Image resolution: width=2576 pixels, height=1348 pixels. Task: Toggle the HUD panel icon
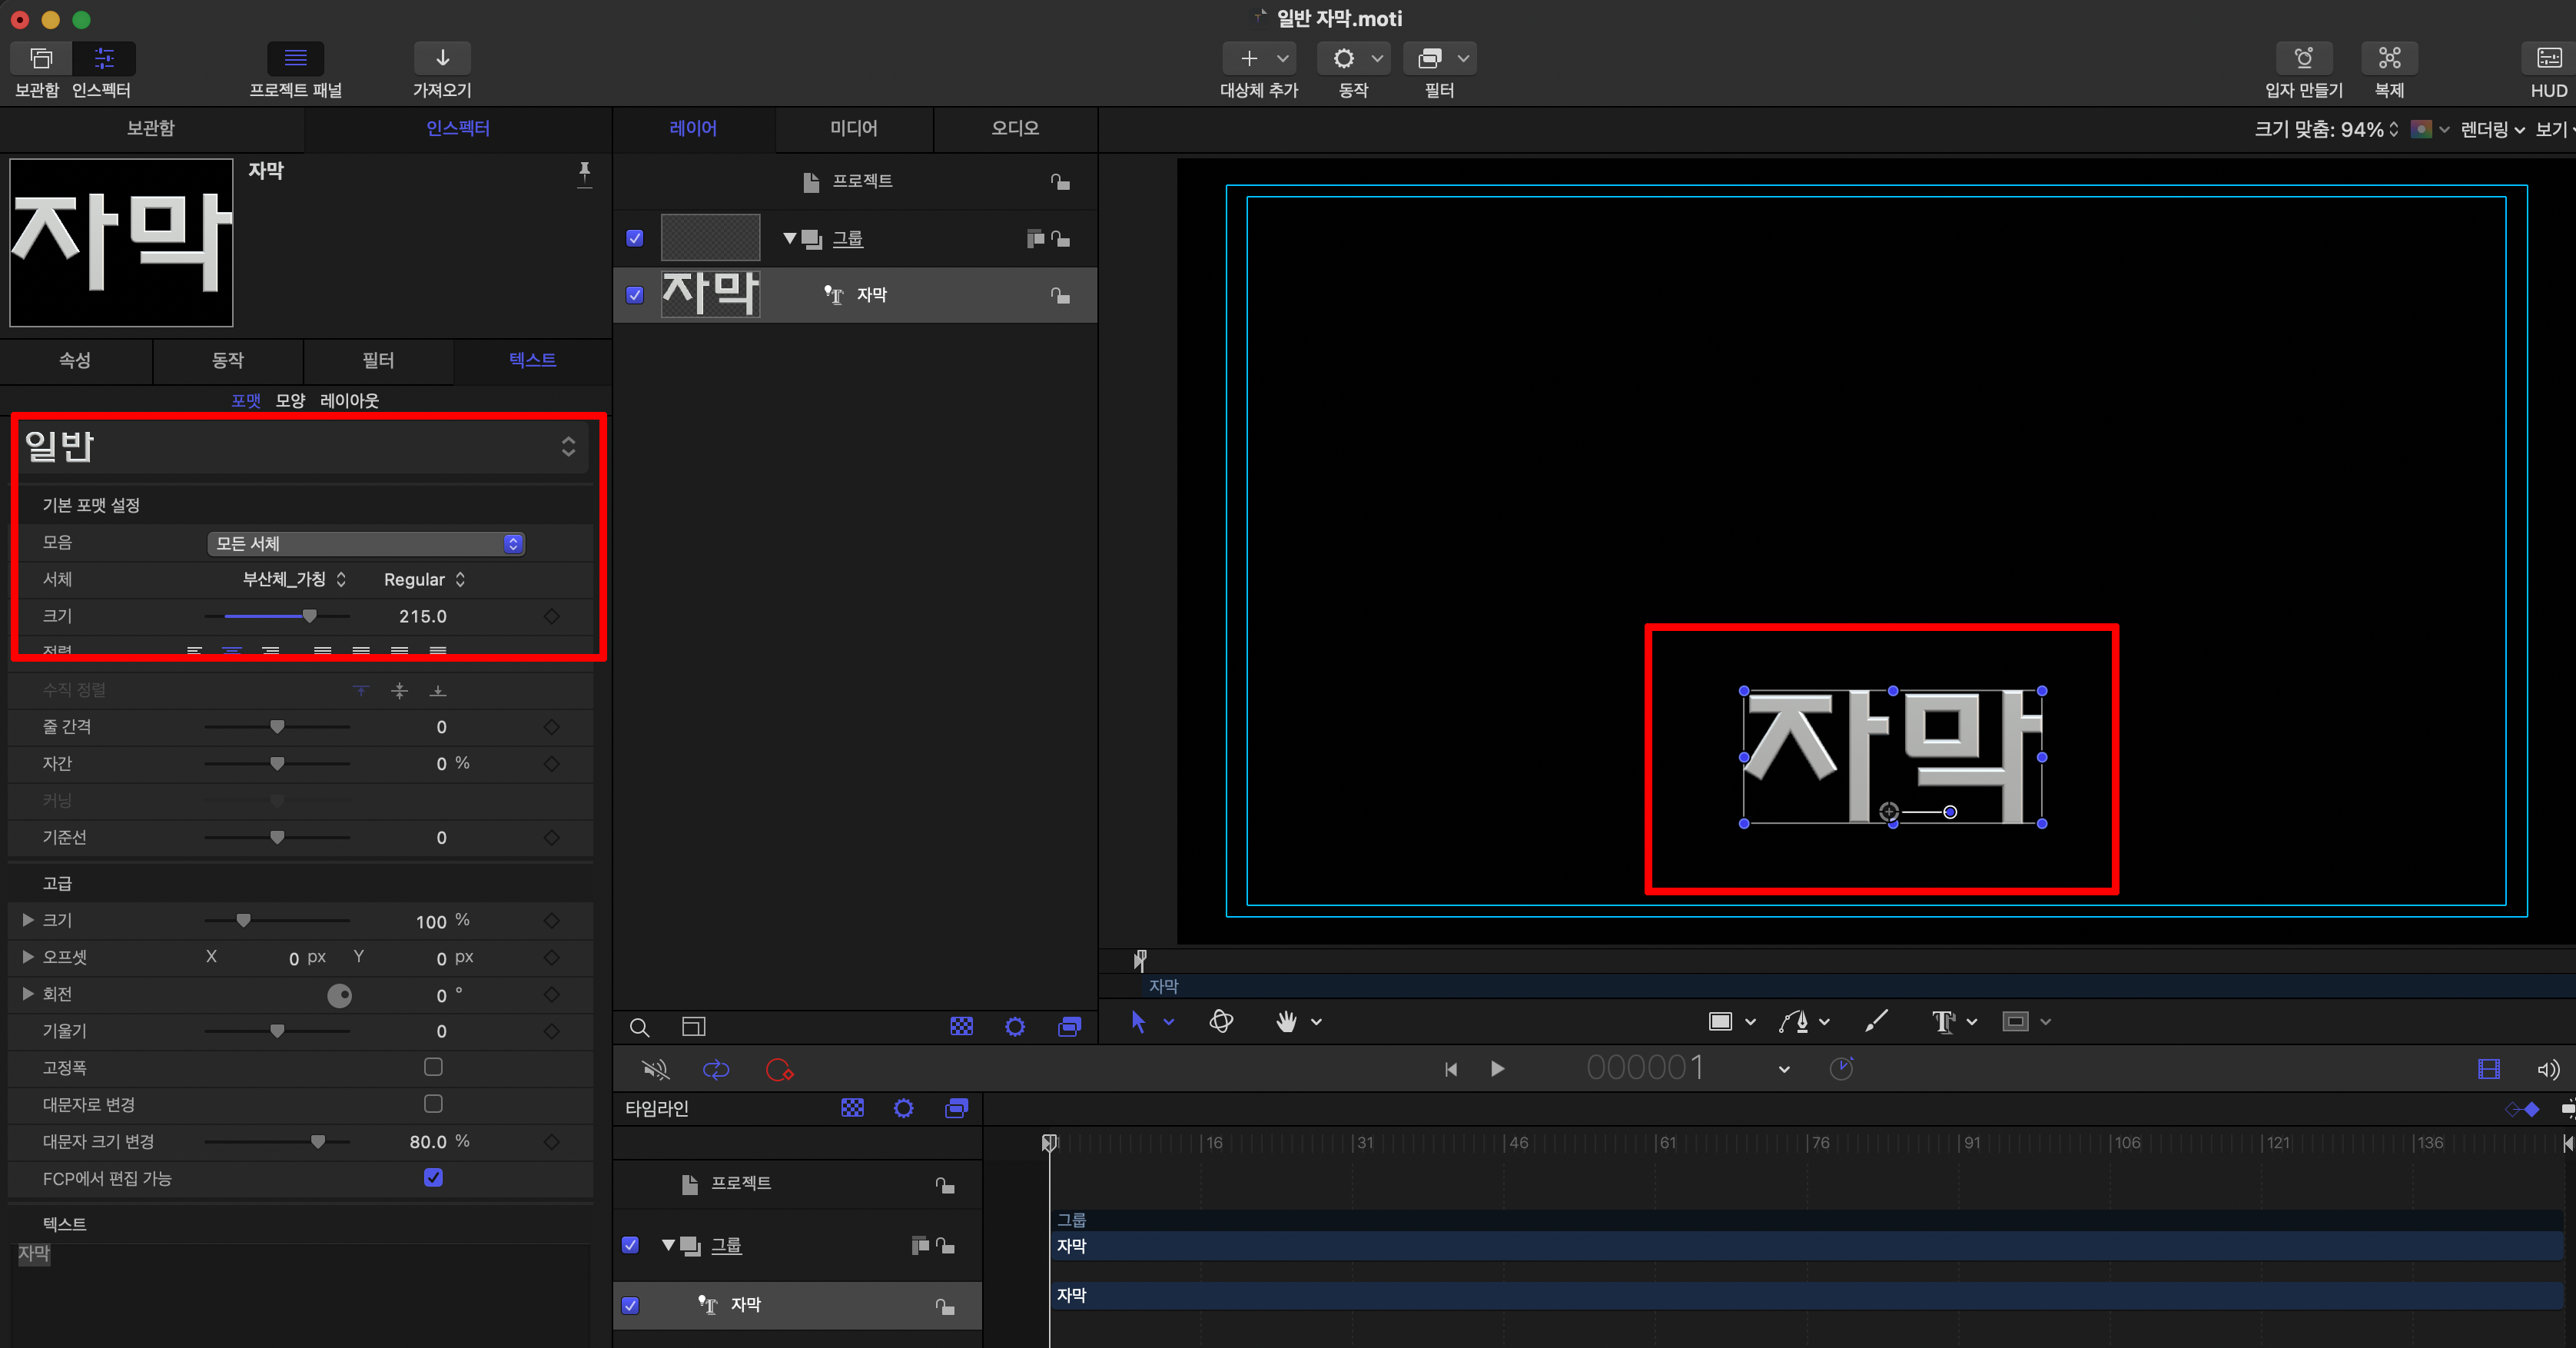tap(2548, 58)
